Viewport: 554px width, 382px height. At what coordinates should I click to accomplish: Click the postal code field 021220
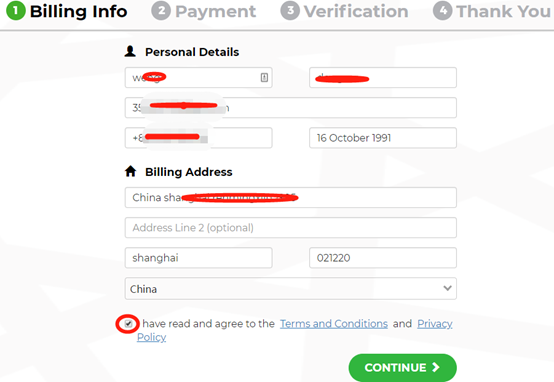pyautogui.click(x=383, y=258)
